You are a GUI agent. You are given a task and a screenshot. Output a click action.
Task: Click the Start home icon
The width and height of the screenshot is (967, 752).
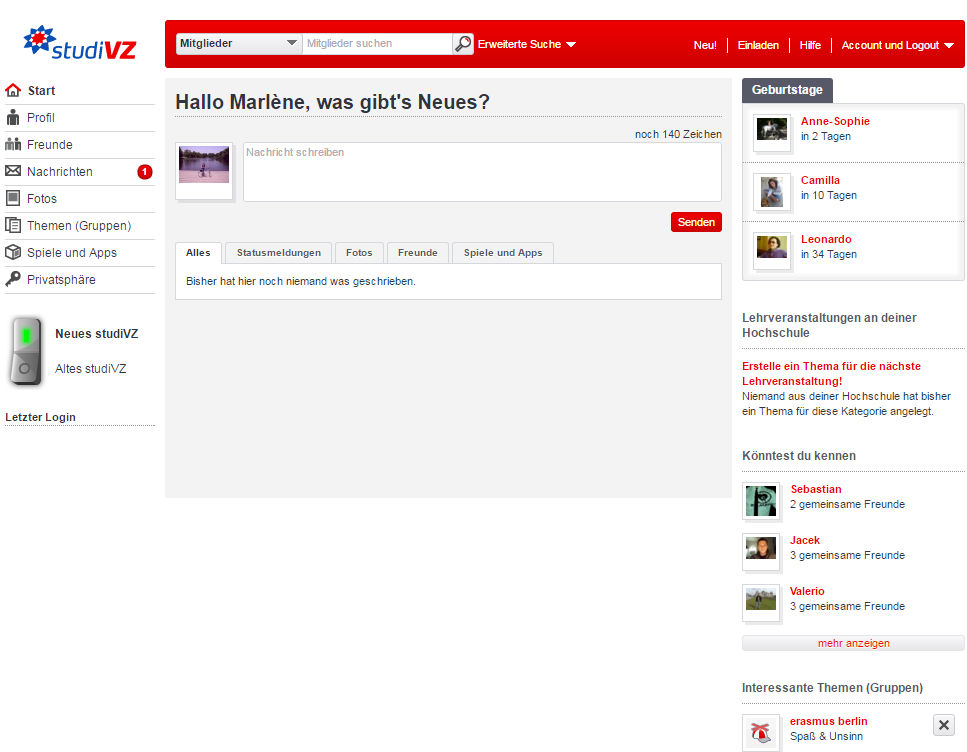(x=13, y=91)
